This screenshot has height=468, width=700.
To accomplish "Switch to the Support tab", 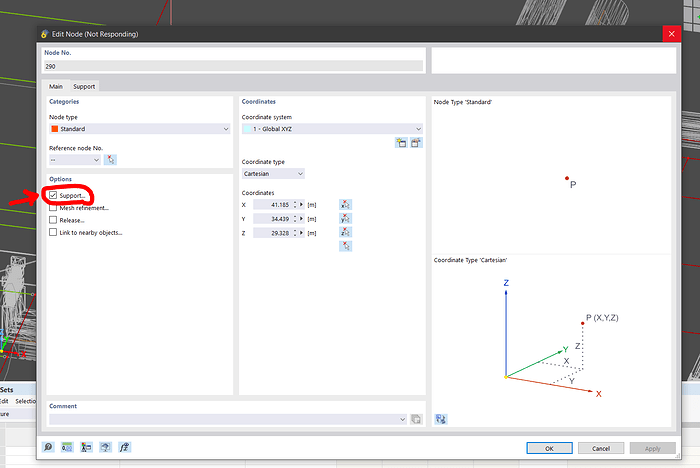I will click(84, 86).
